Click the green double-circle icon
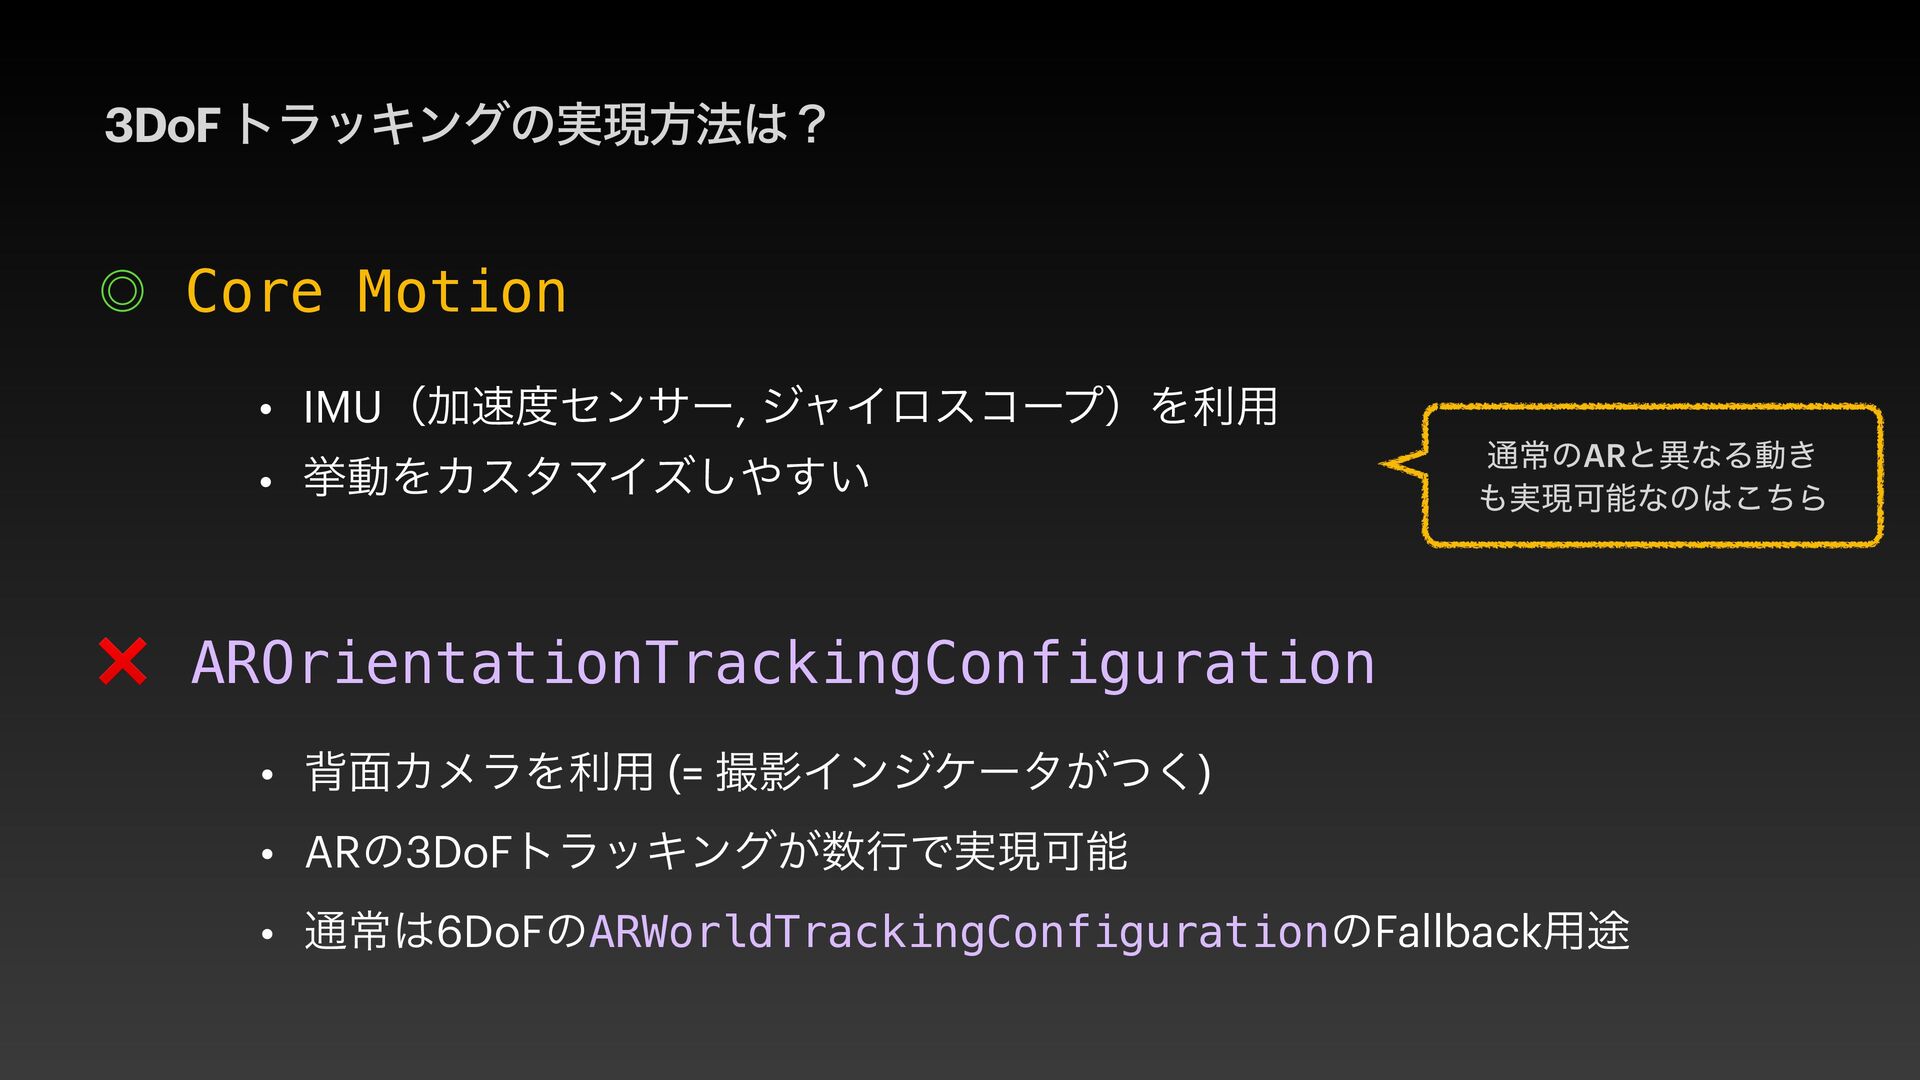The image size is (1920, 1080). [x=123, y=292]
